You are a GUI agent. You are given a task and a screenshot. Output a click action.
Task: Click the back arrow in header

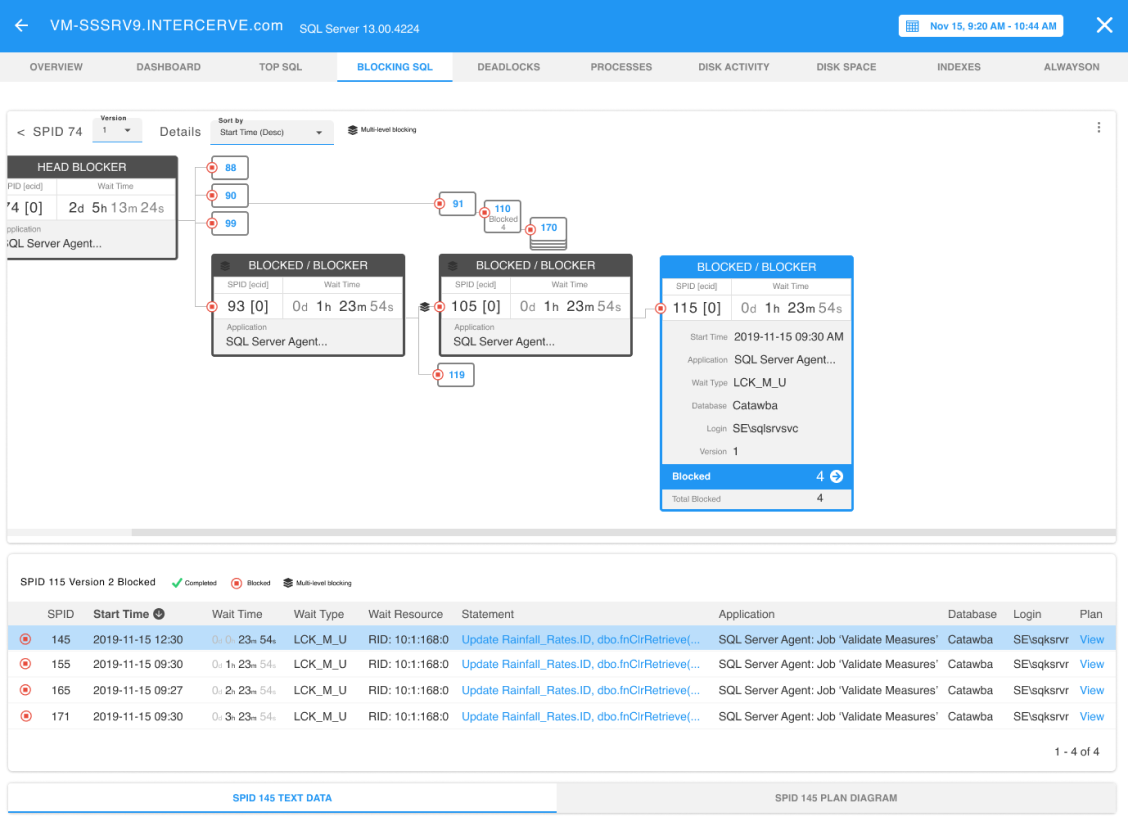(x=21, y=26)
